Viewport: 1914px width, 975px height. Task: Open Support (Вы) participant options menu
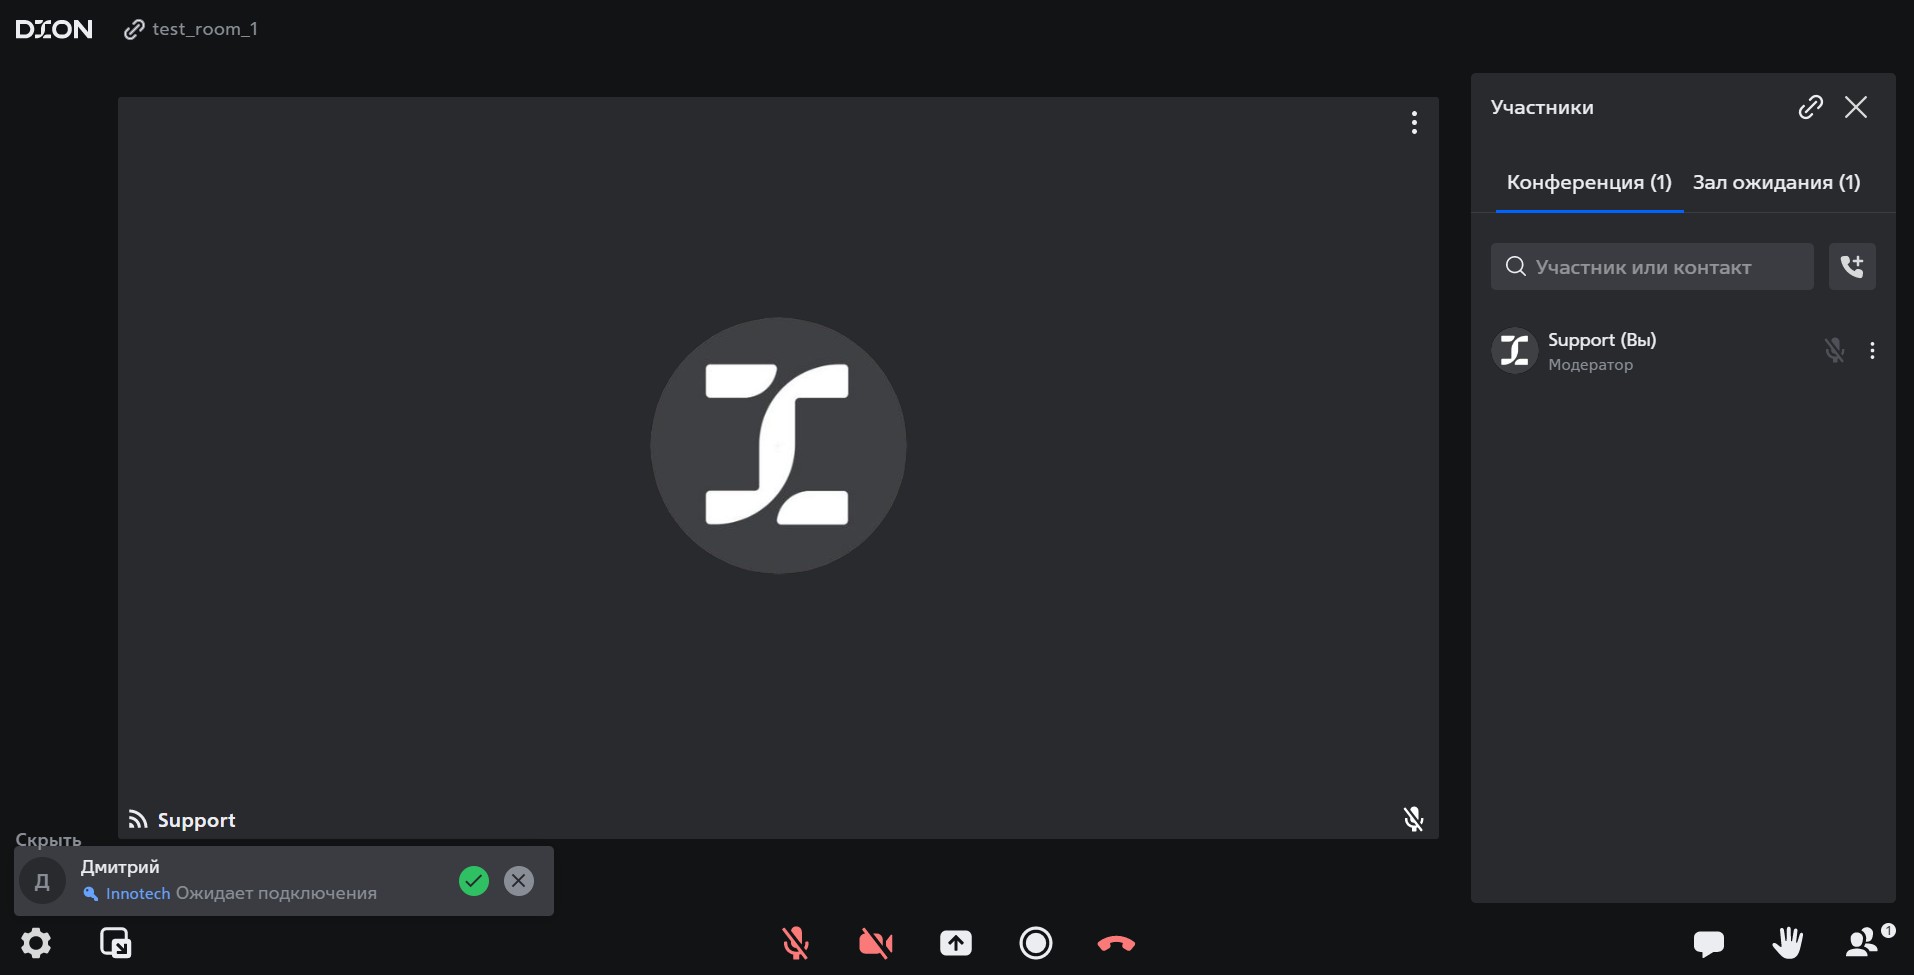point(1872,350)
